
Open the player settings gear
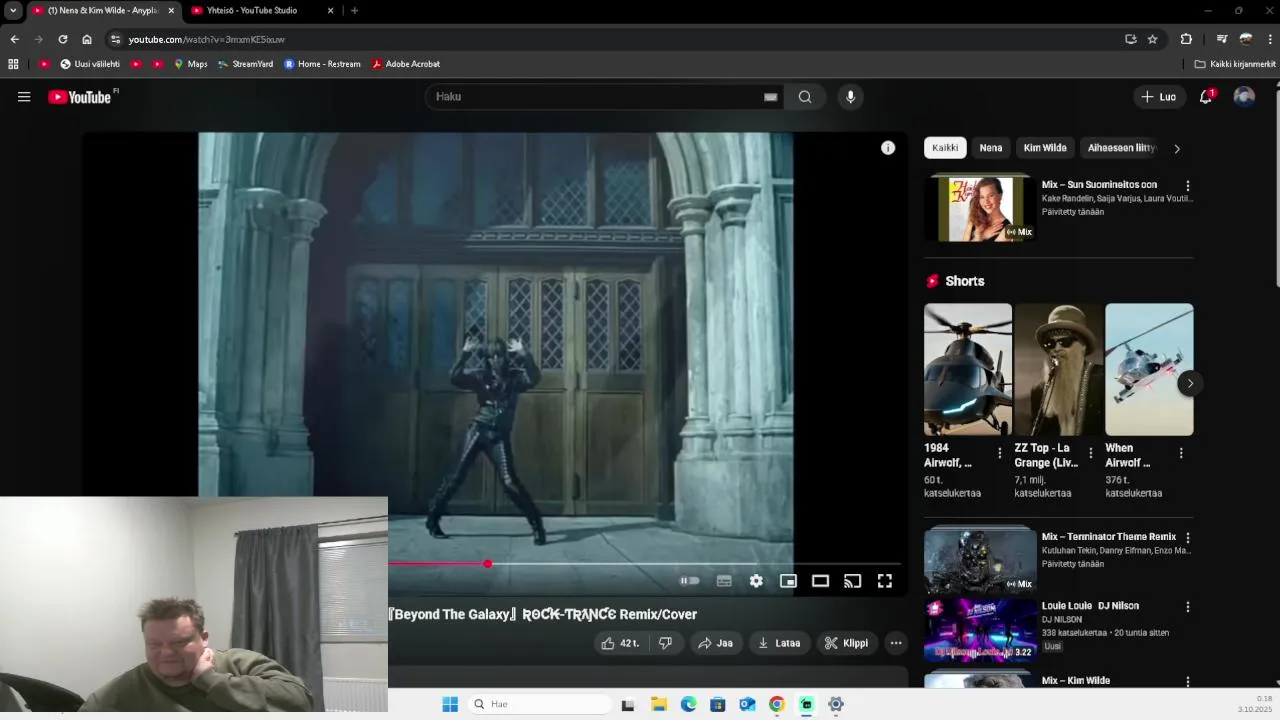pyautogui.click(x=756, y=581)
